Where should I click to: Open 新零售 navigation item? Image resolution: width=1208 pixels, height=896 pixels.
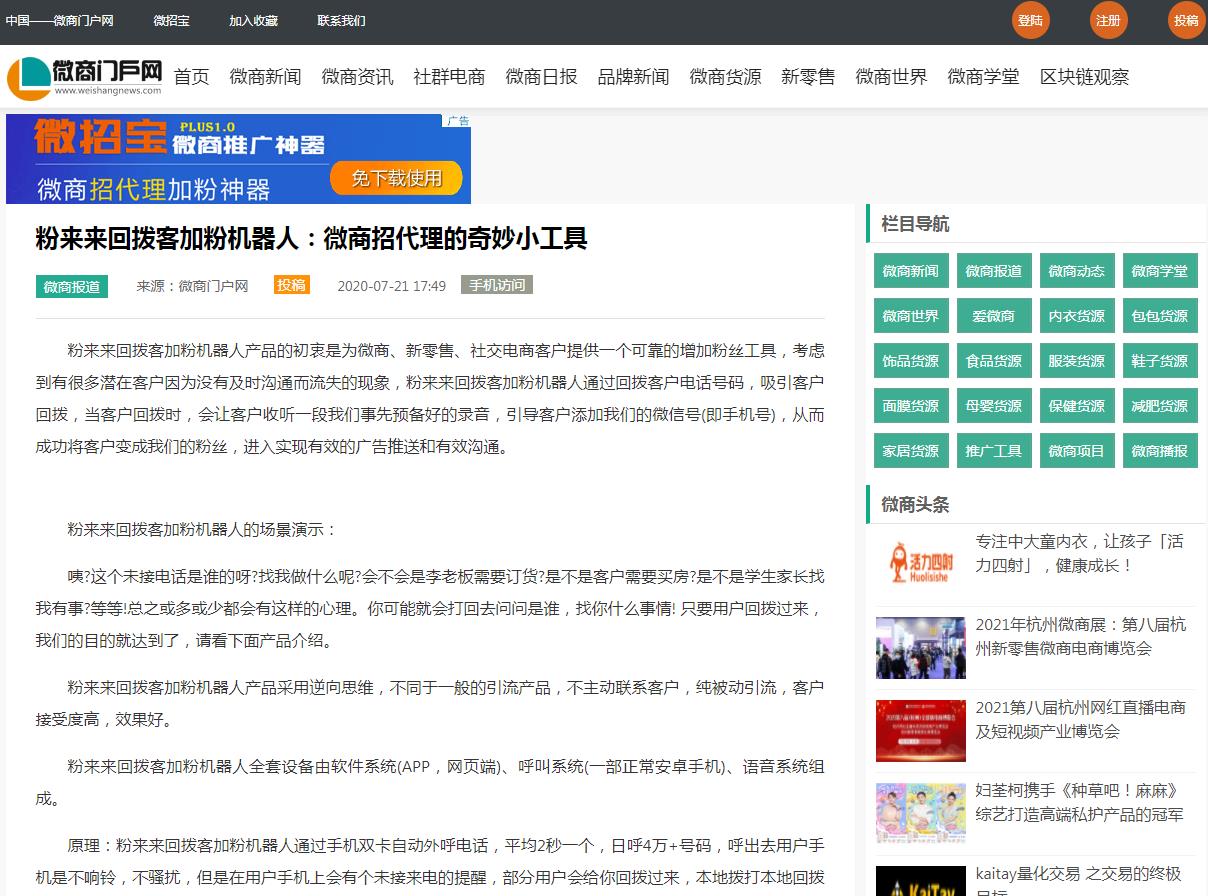[808, 77]
